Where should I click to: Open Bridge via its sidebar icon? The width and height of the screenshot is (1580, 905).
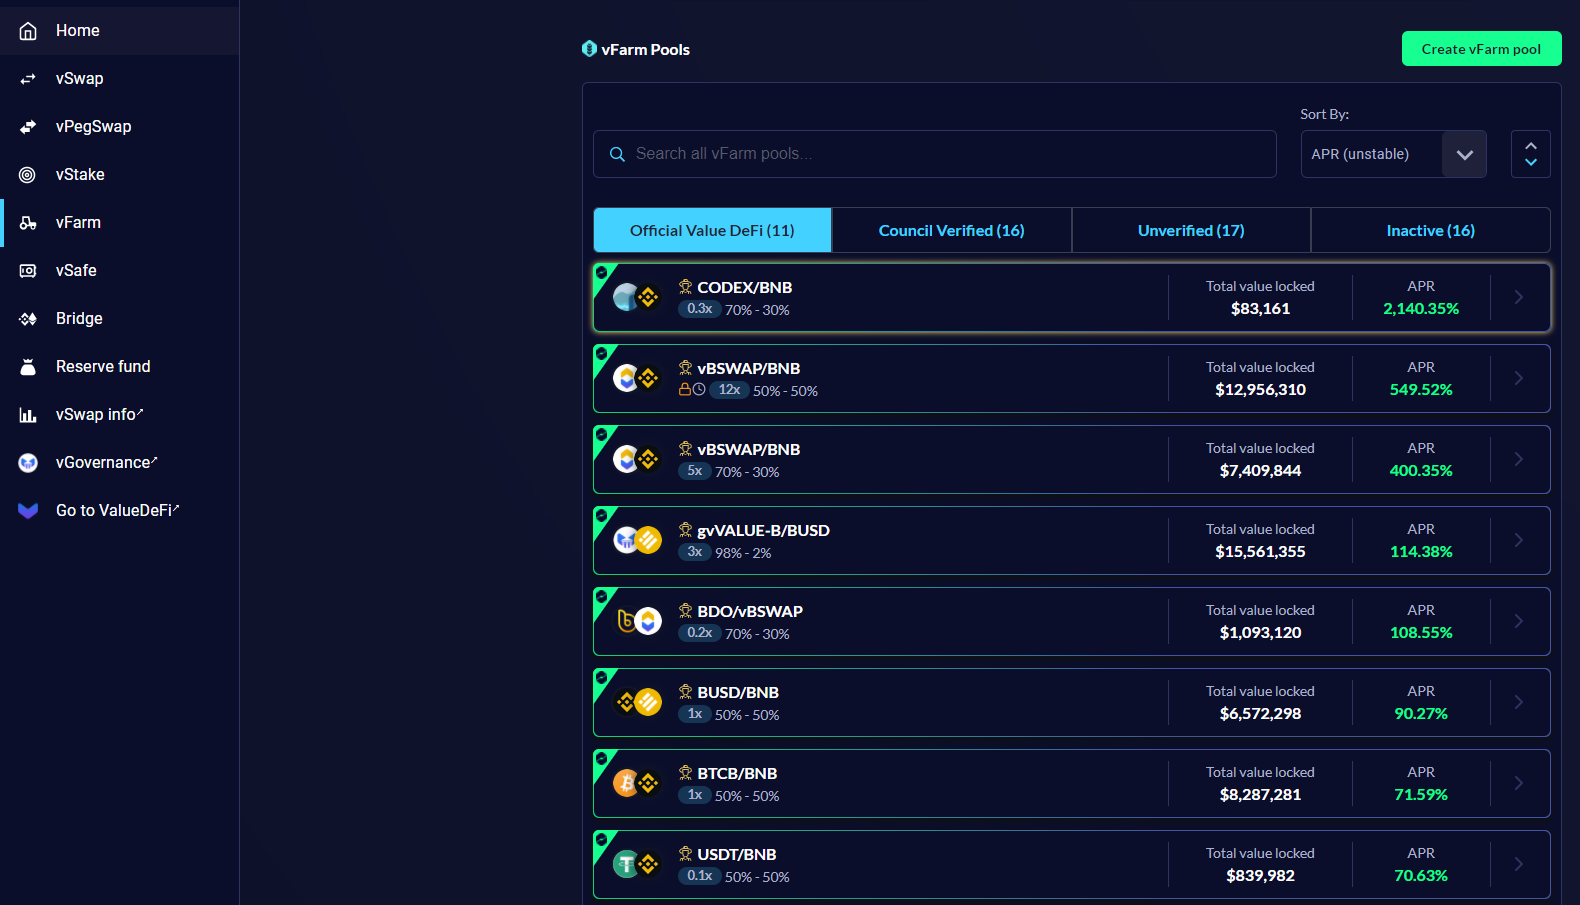28,319
